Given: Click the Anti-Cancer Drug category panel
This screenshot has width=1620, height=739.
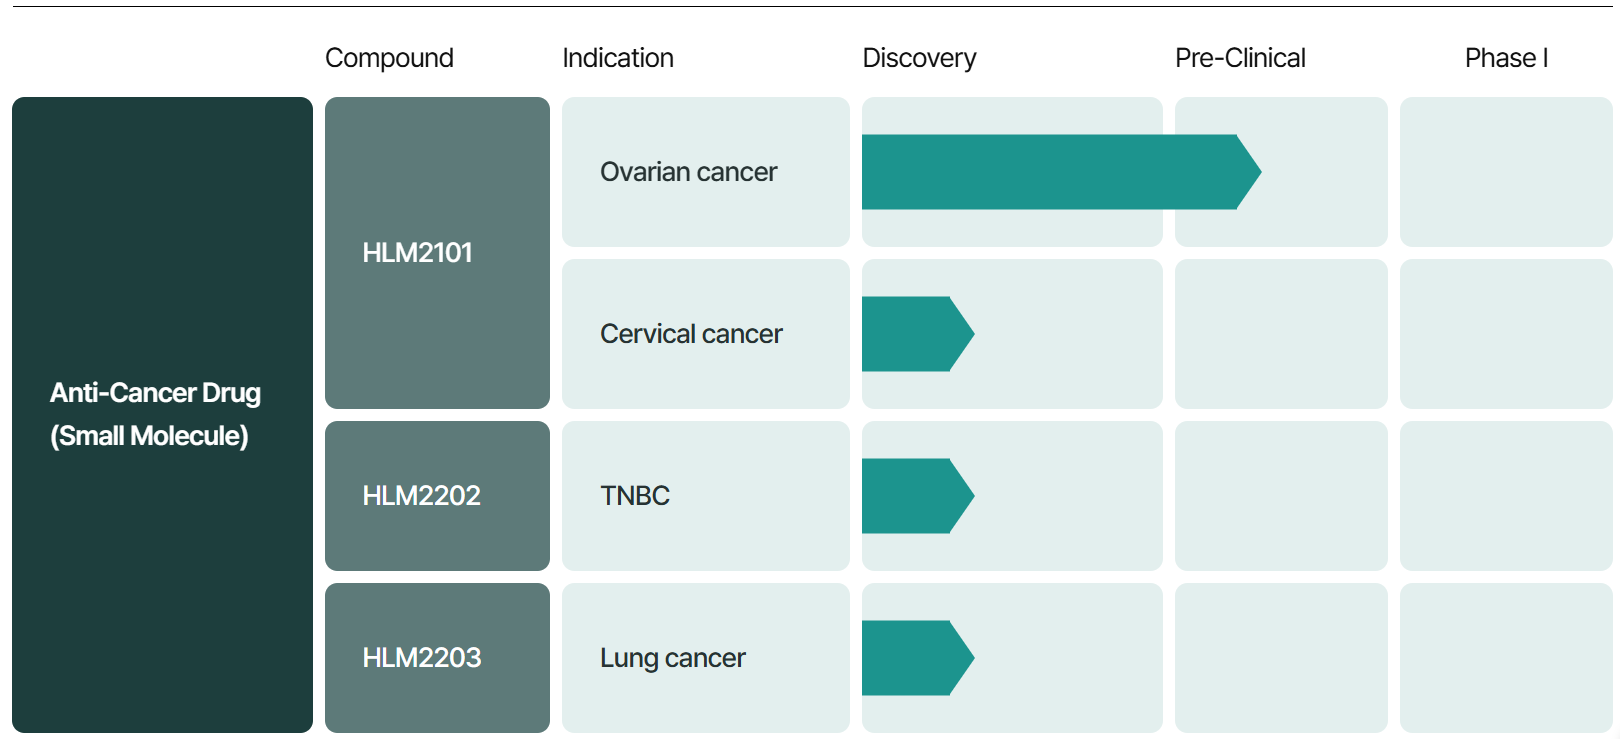Looking at the screenshot, I should (162, 415).
